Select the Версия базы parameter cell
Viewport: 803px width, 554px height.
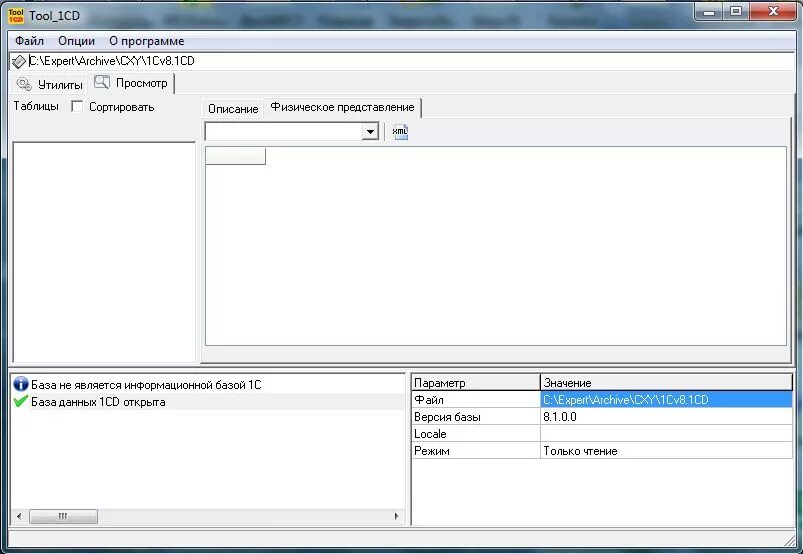click(x=476, y=417)
